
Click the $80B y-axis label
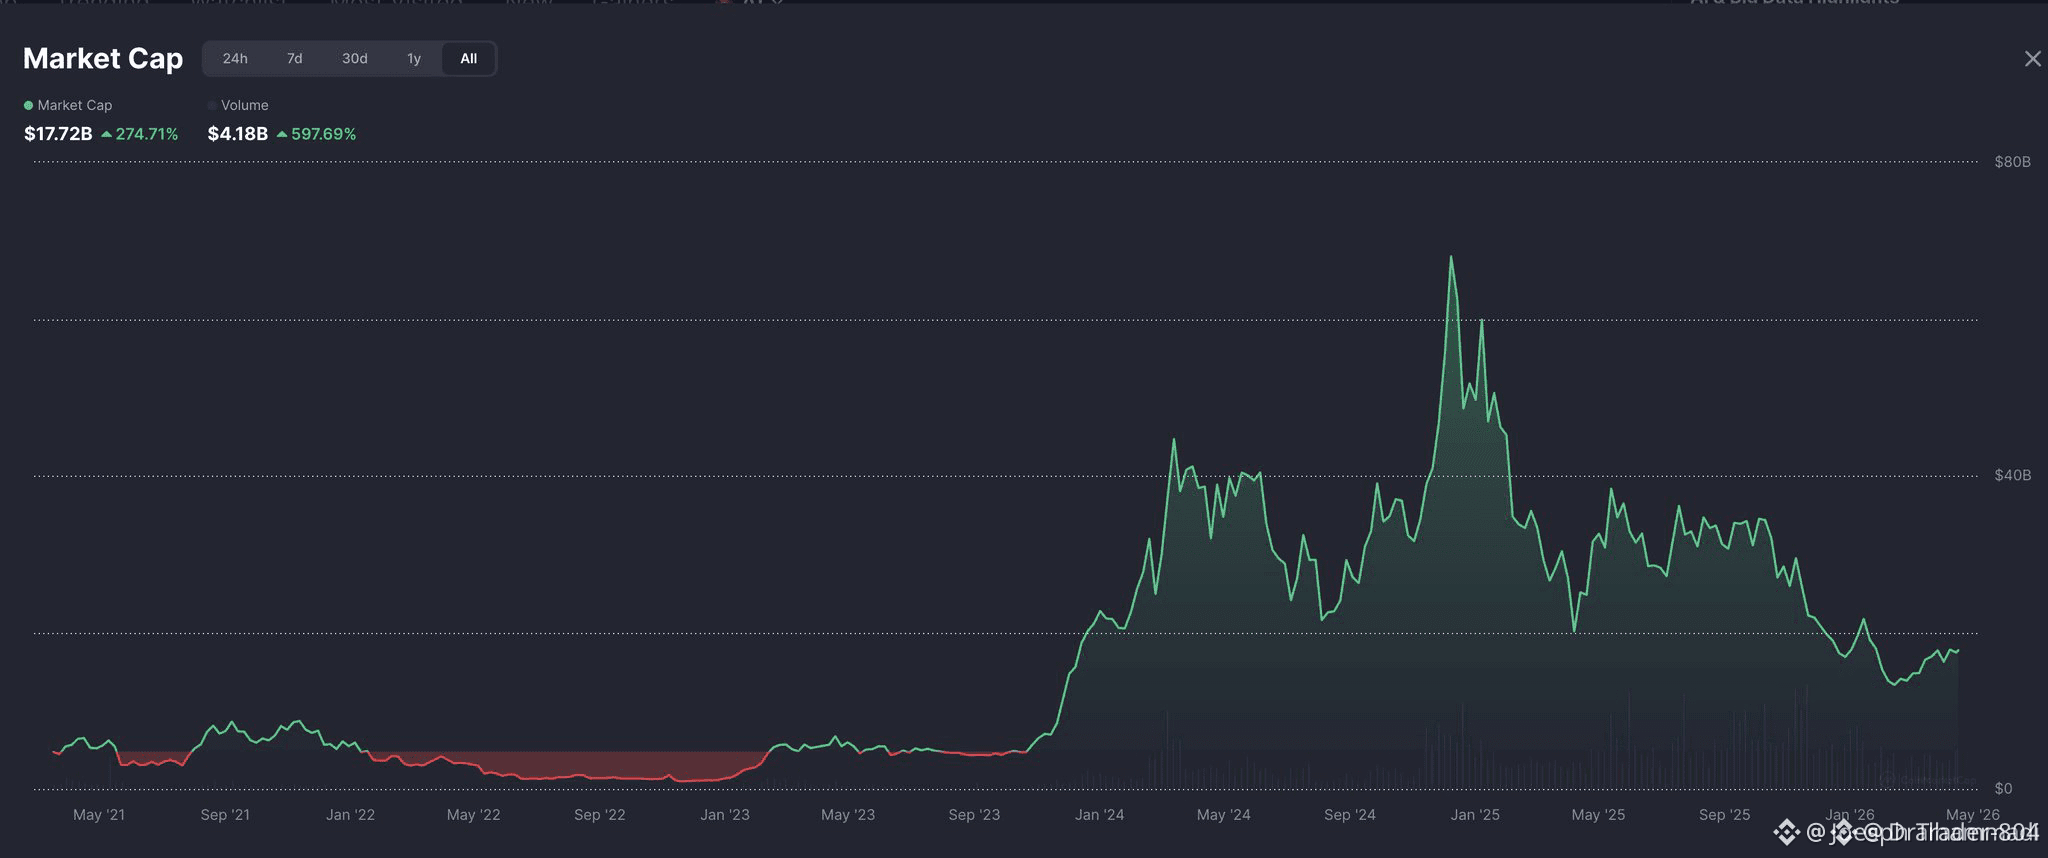[2012, 162]
